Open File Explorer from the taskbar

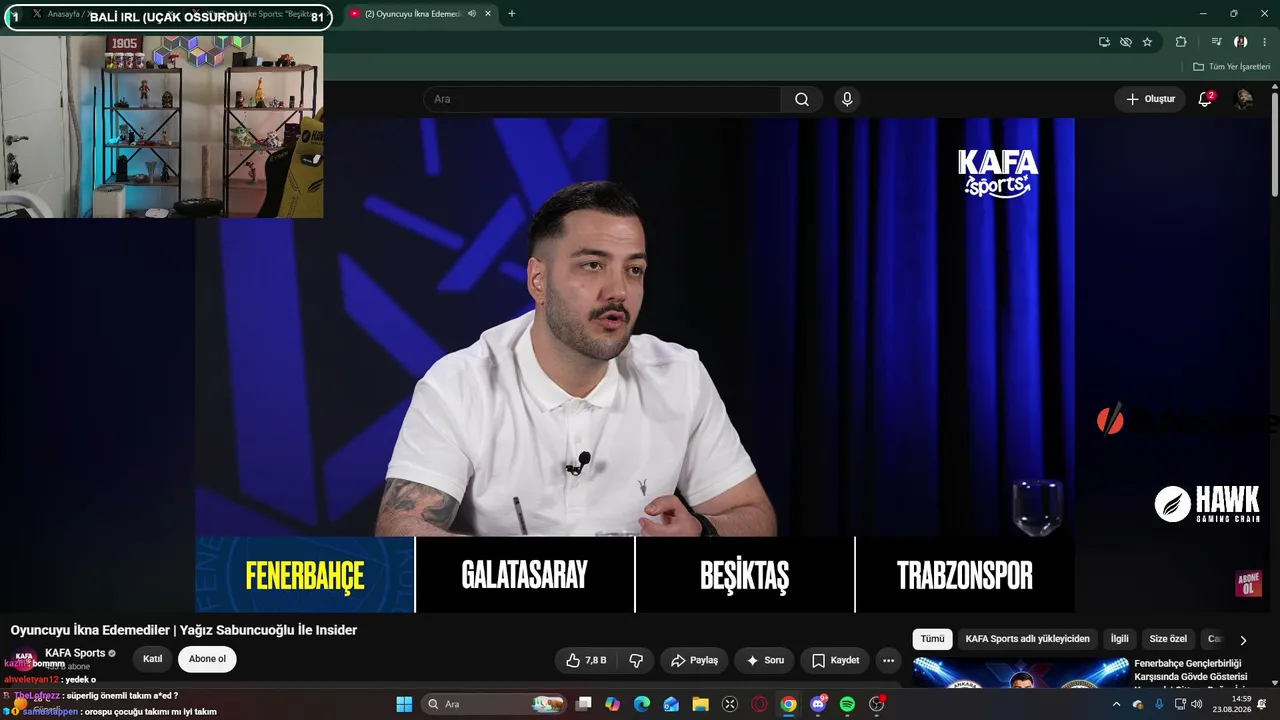click(701, 704)
